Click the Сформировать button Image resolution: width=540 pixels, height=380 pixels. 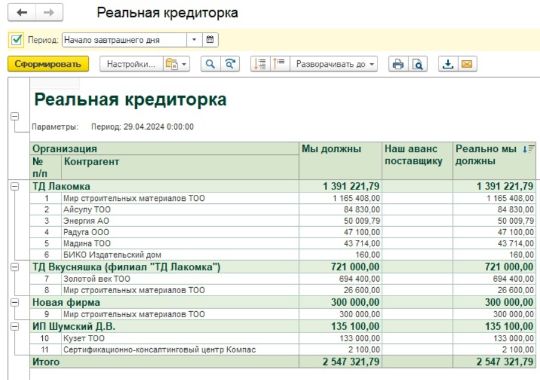(x=48, y=64)
